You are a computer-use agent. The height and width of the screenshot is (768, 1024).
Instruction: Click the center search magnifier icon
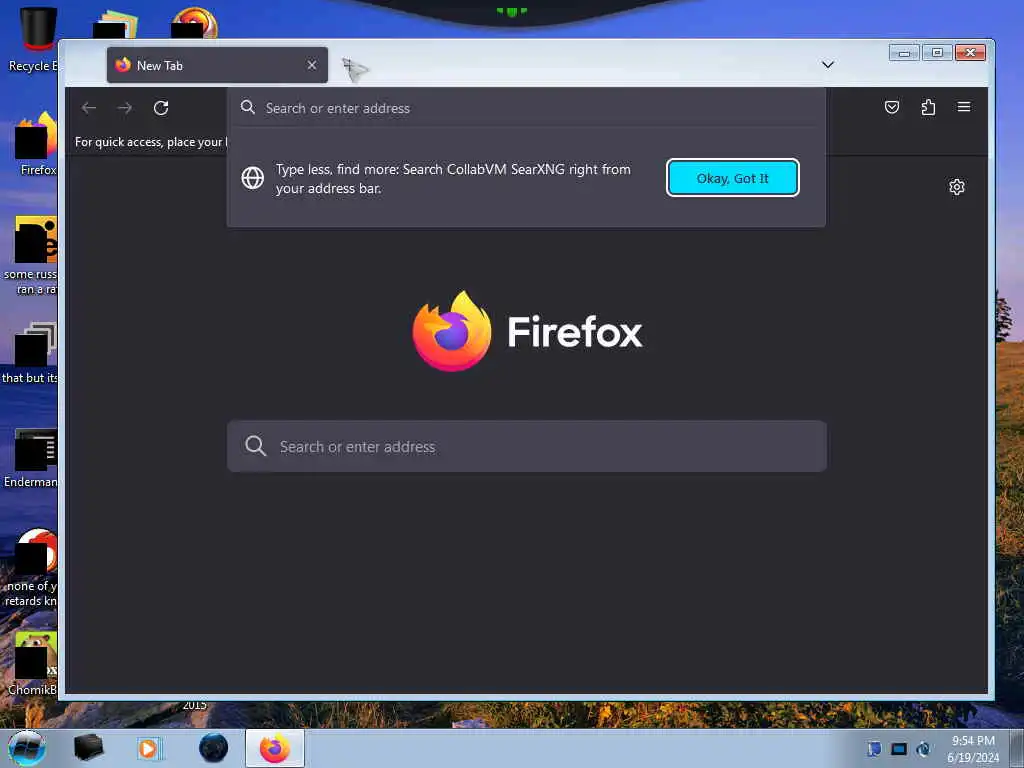[x=255, y=446]
